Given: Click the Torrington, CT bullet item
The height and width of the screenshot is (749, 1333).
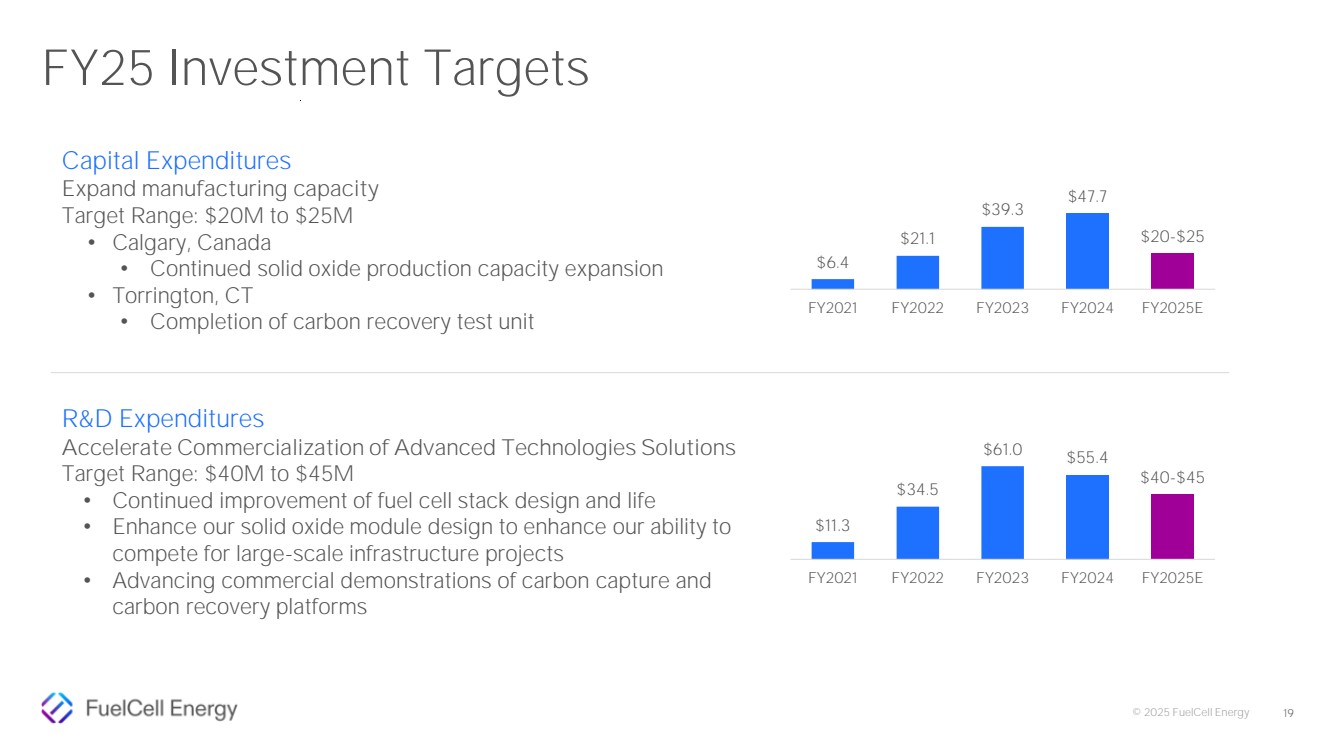Looking at the screenshot, I should pyautogui.click(x=183, y=295).
